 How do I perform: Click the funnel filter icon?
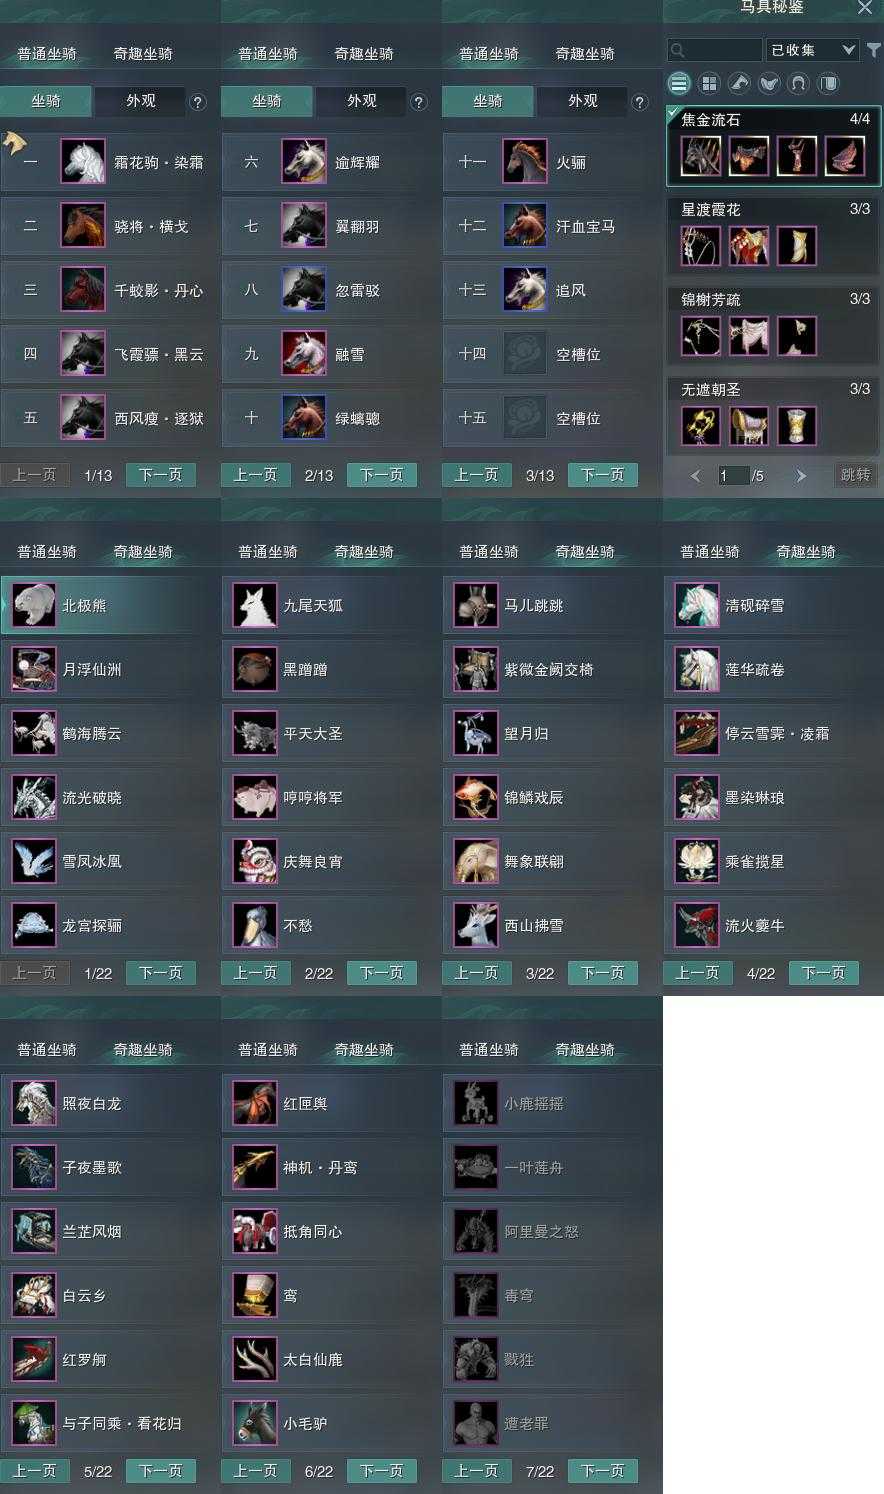coord(873,50)
